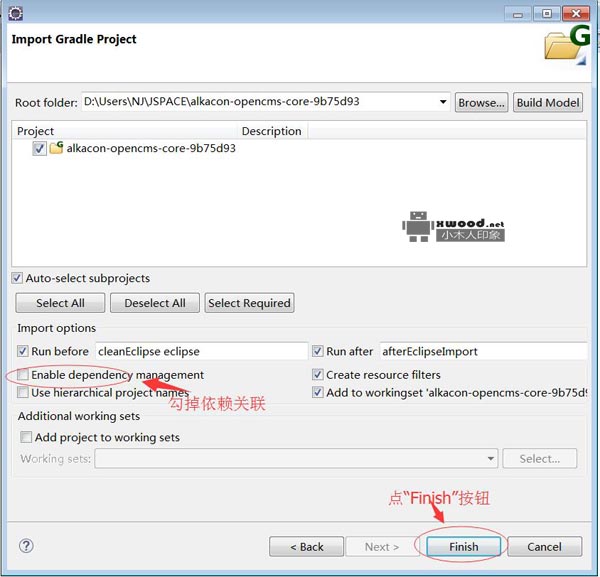This screenshot has height=577, width=600.
Task: Click the Gradle folder wizard icon
Action: pyautogui.click(x=567, y=44)
